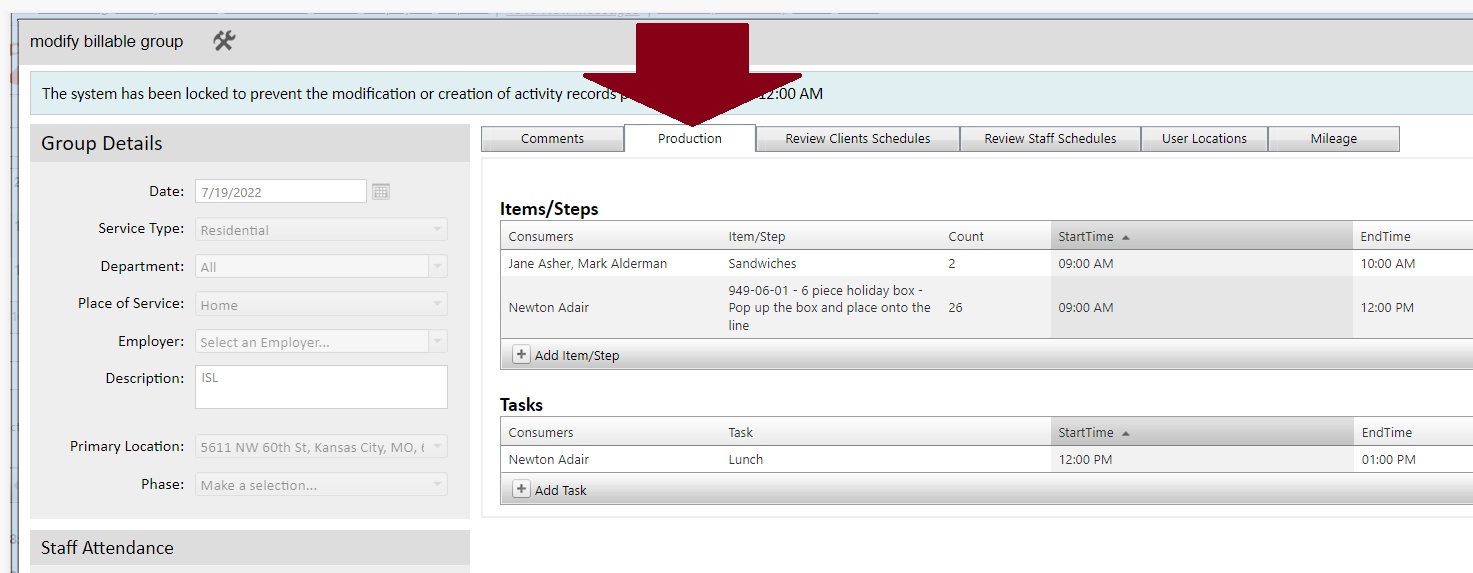Expand the Place of Service dropdown
This screenshot has height=573, width=1473.
[x=437, y=305]
